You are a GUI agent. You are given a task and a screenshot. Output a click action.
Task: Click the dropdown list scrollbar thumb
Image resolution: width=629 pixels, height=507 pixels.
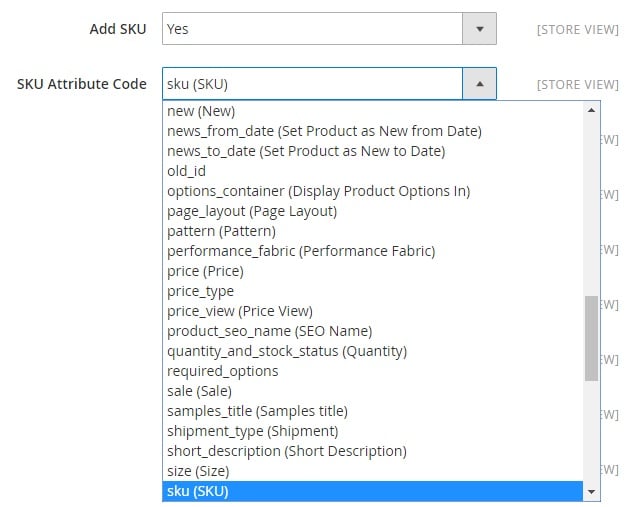click(591, 338)
